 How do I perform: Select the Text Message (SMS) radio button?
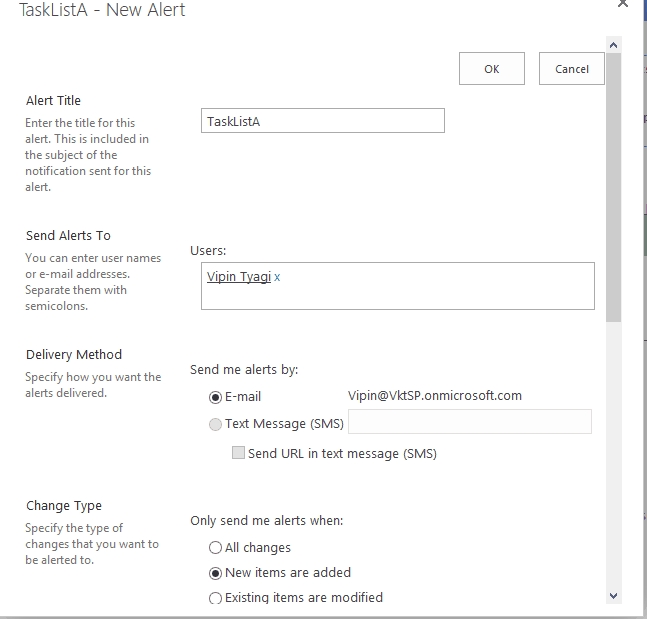pyautogui.click(x=215, y=424)
